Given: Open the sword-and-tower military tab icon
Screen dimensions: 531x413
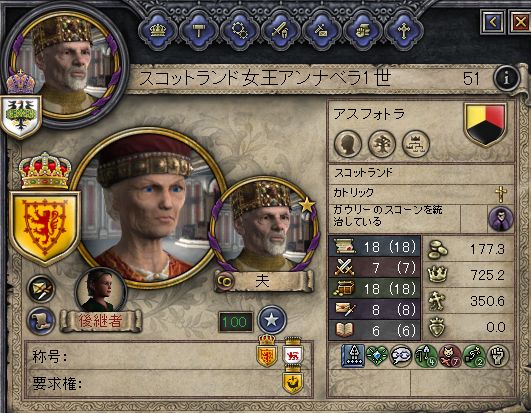Looking at the screenshot, I should click(x=281, y=31).
